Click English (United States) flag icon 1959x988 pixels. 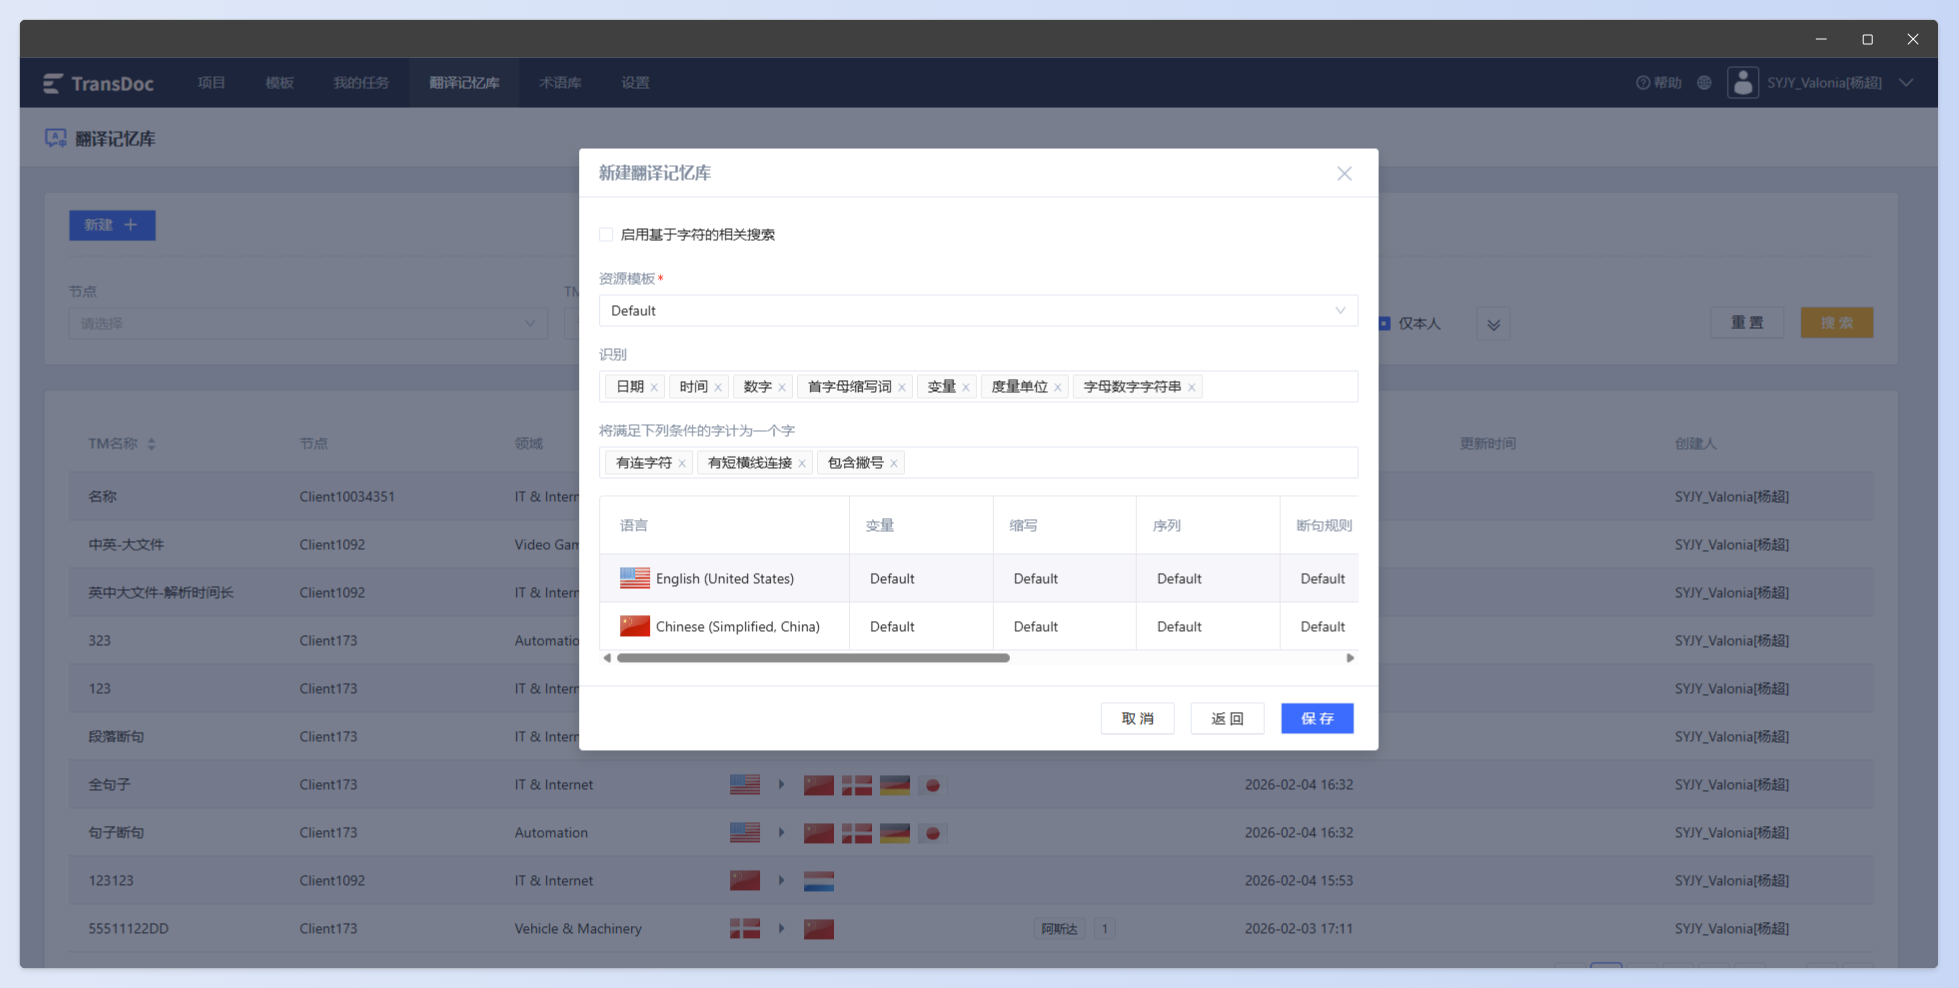point(635,578)
